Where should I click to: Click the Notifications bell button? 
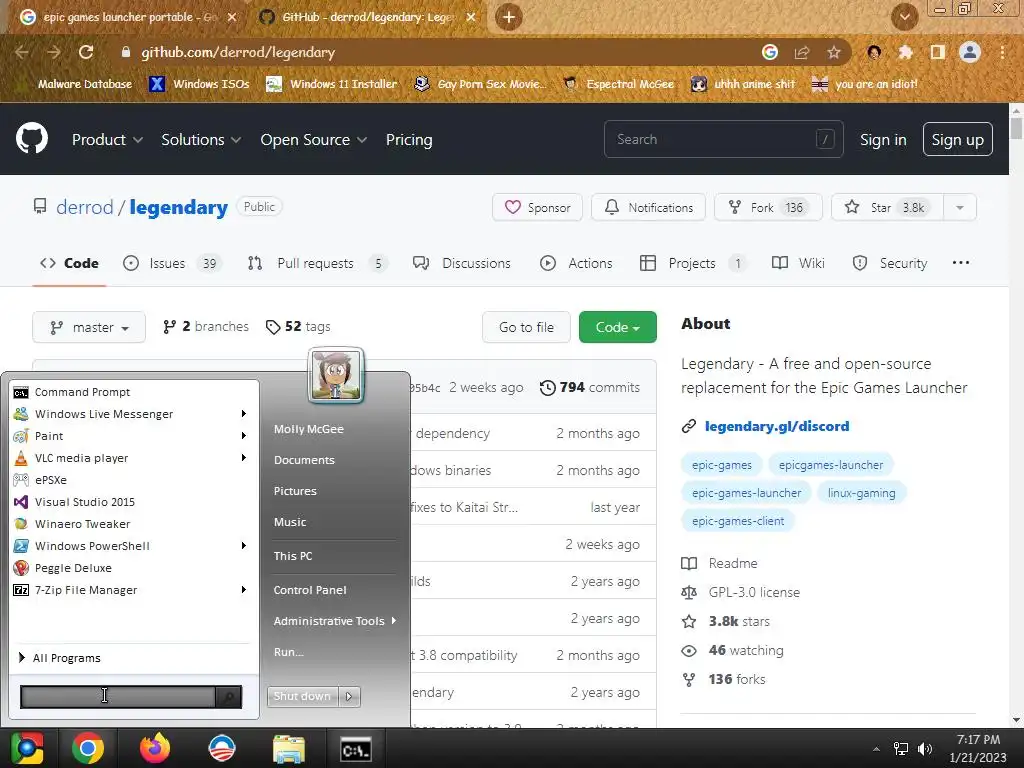point(648,208)
